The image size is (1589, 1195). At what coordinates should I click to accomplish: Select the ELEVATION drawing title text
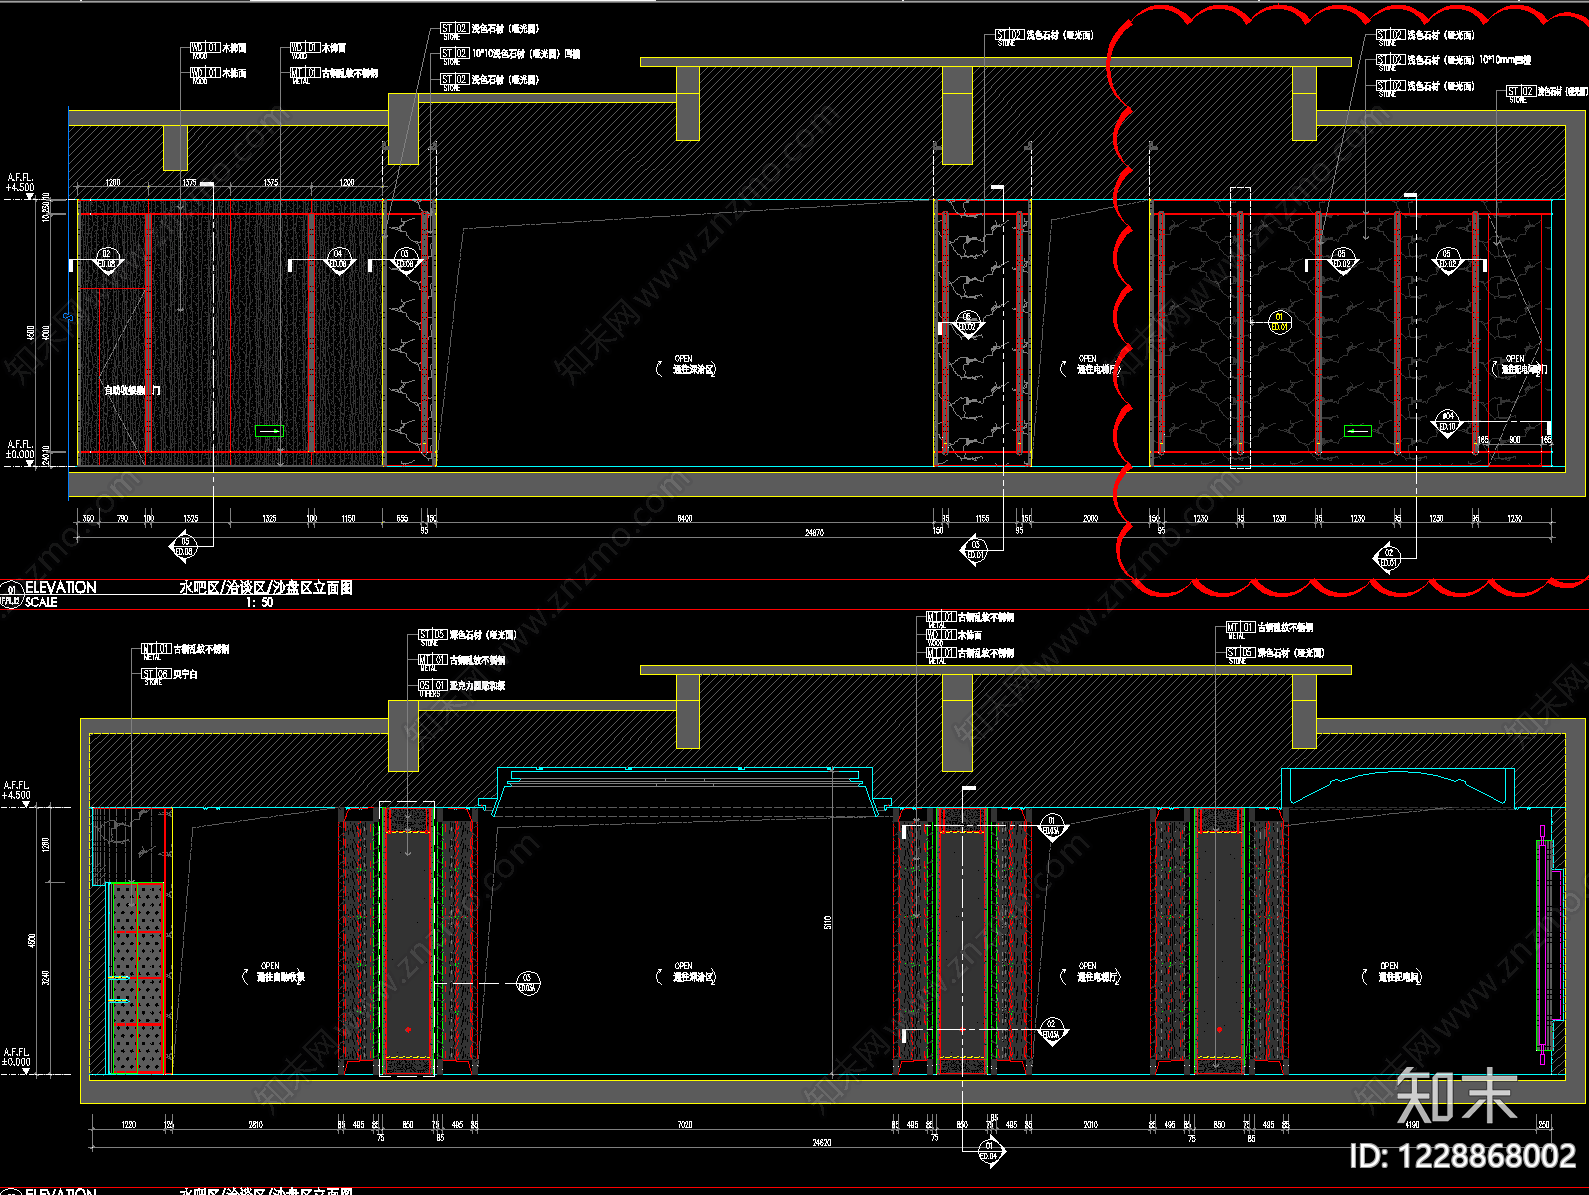point(61,587)
